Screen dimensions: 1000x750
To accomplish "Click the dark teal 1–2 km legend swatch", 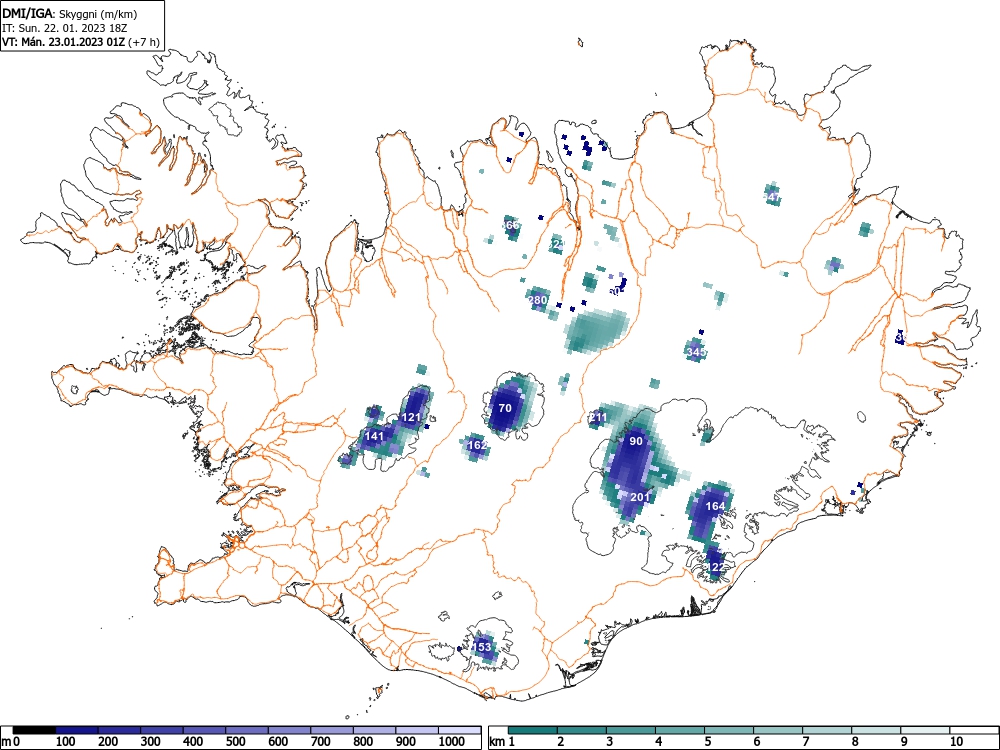I will pos(533,730).
